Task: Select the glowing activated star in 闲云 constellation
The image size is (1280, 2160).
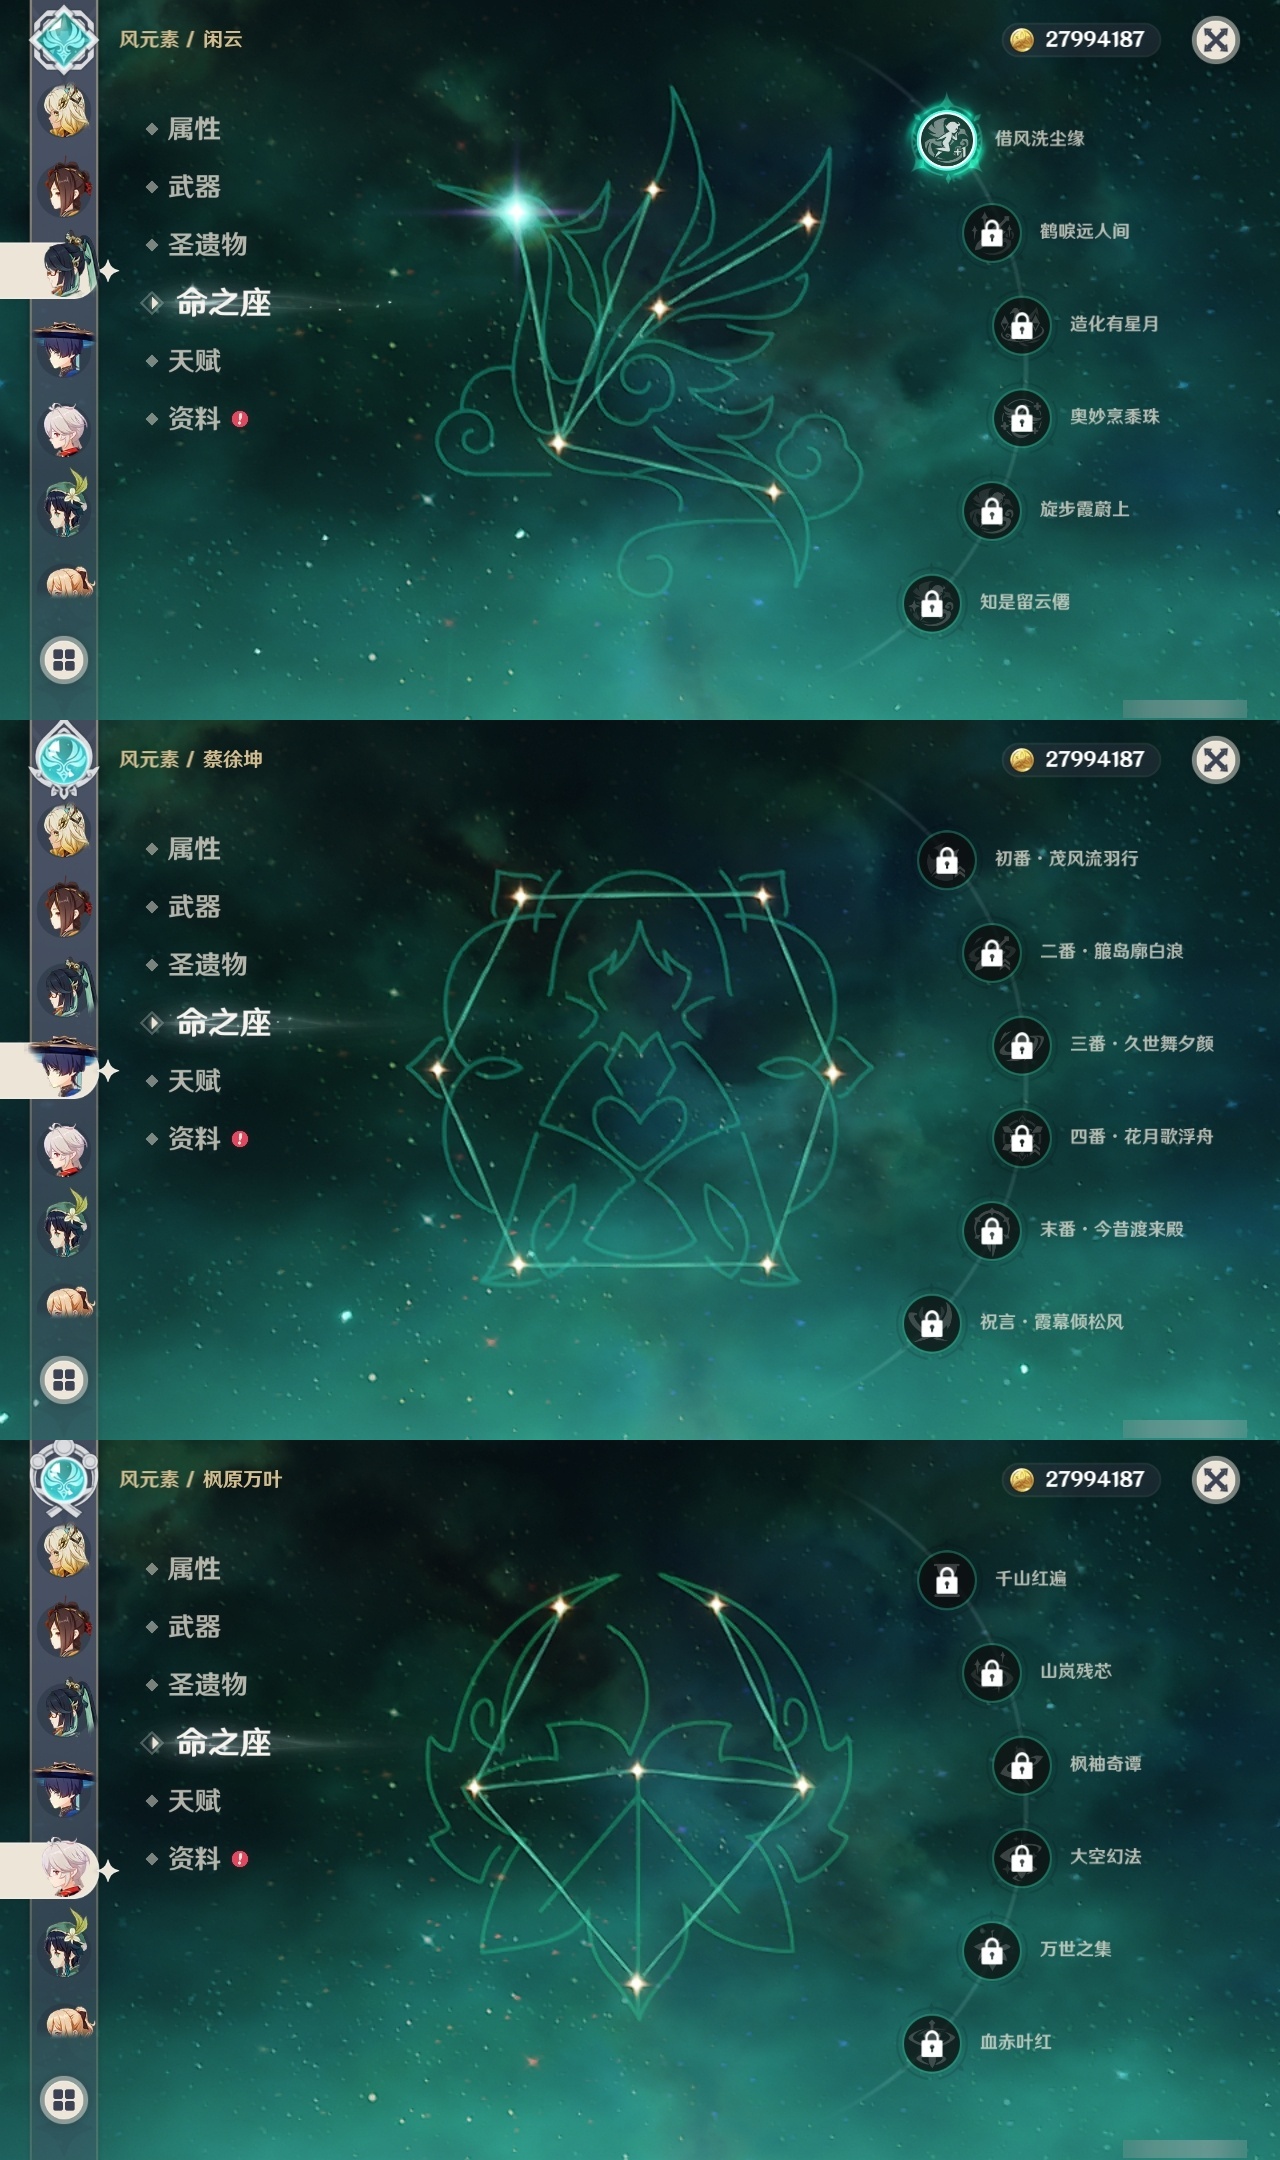Action: tap(517, 211)
